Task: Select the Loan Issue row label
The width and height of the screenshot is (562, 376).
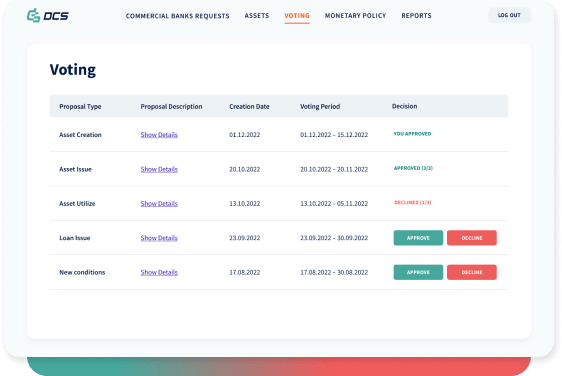Action: click(75, 238)
